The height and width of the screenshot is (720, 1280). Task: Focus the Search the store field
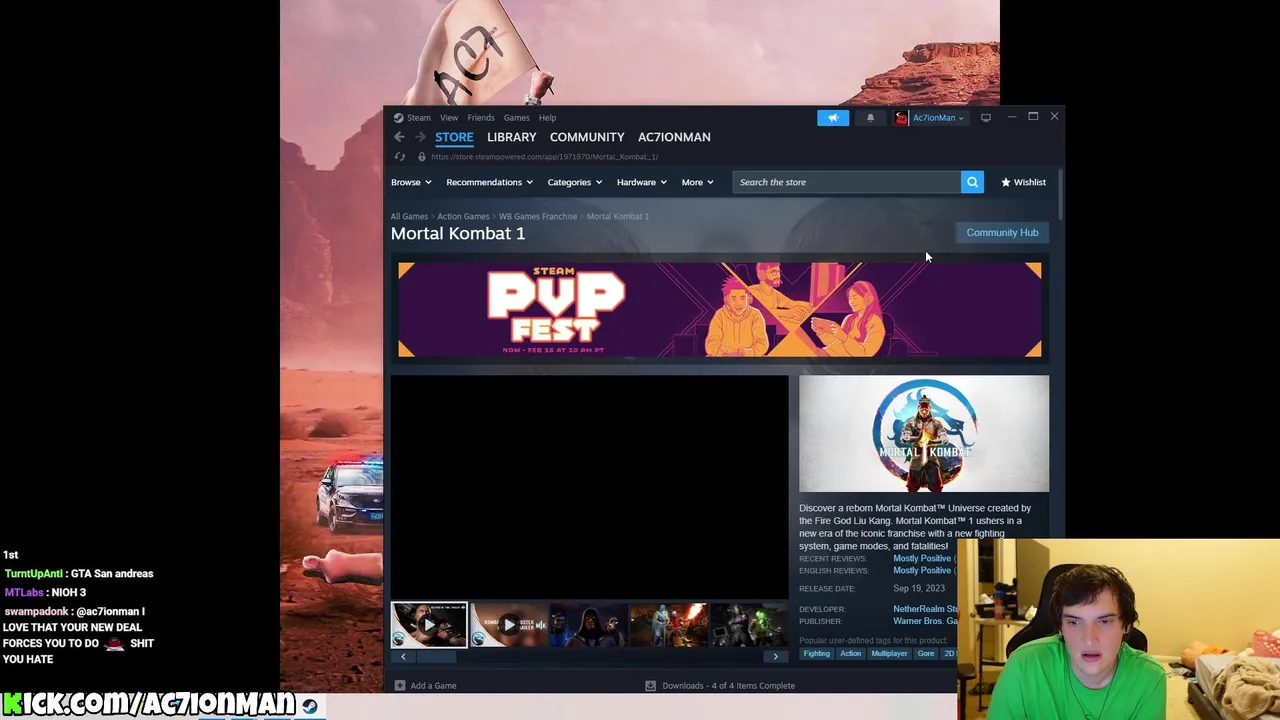click(847, 182)
